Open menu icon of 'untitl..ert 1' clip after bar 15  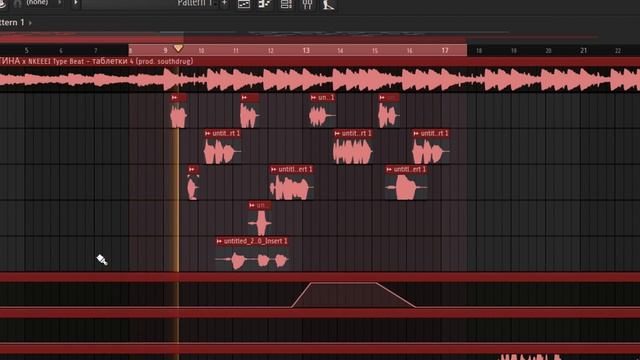tap(389, 169)
